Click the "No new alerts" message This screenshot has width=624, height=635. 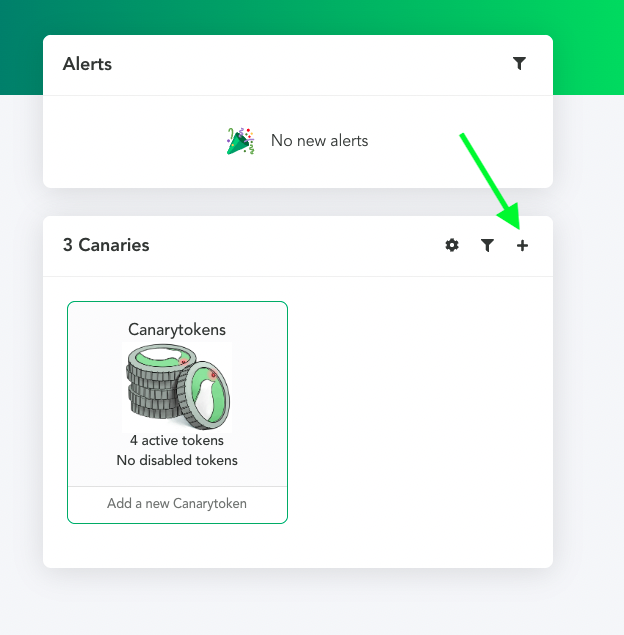(x=319, y=141)
